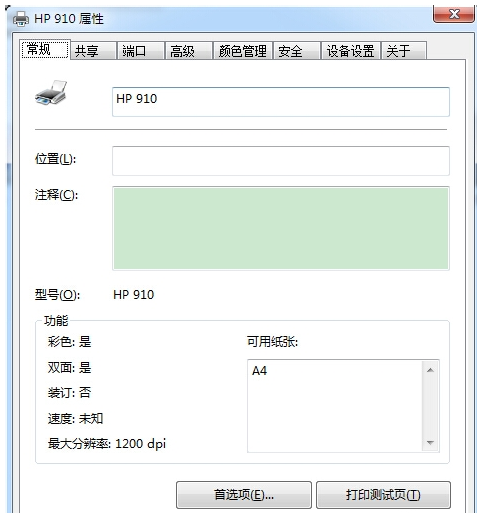Click the large printer icon beside the name field
The height and width of the screenshot is (513, 477).
51,93
